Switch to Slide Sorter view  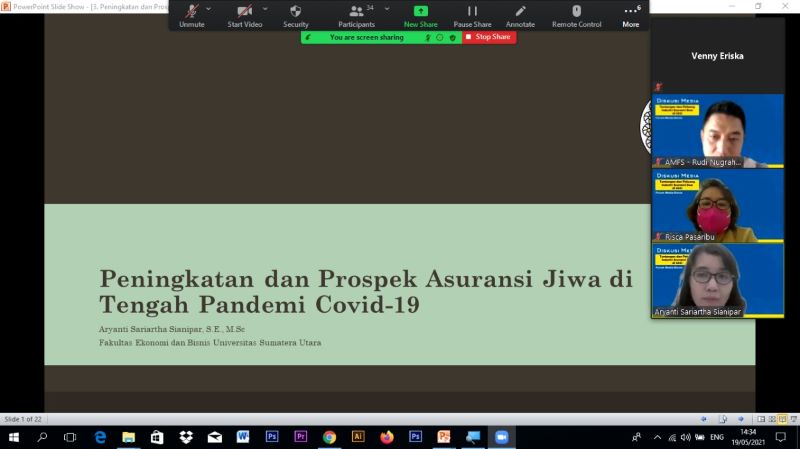[x=772, y=419]
